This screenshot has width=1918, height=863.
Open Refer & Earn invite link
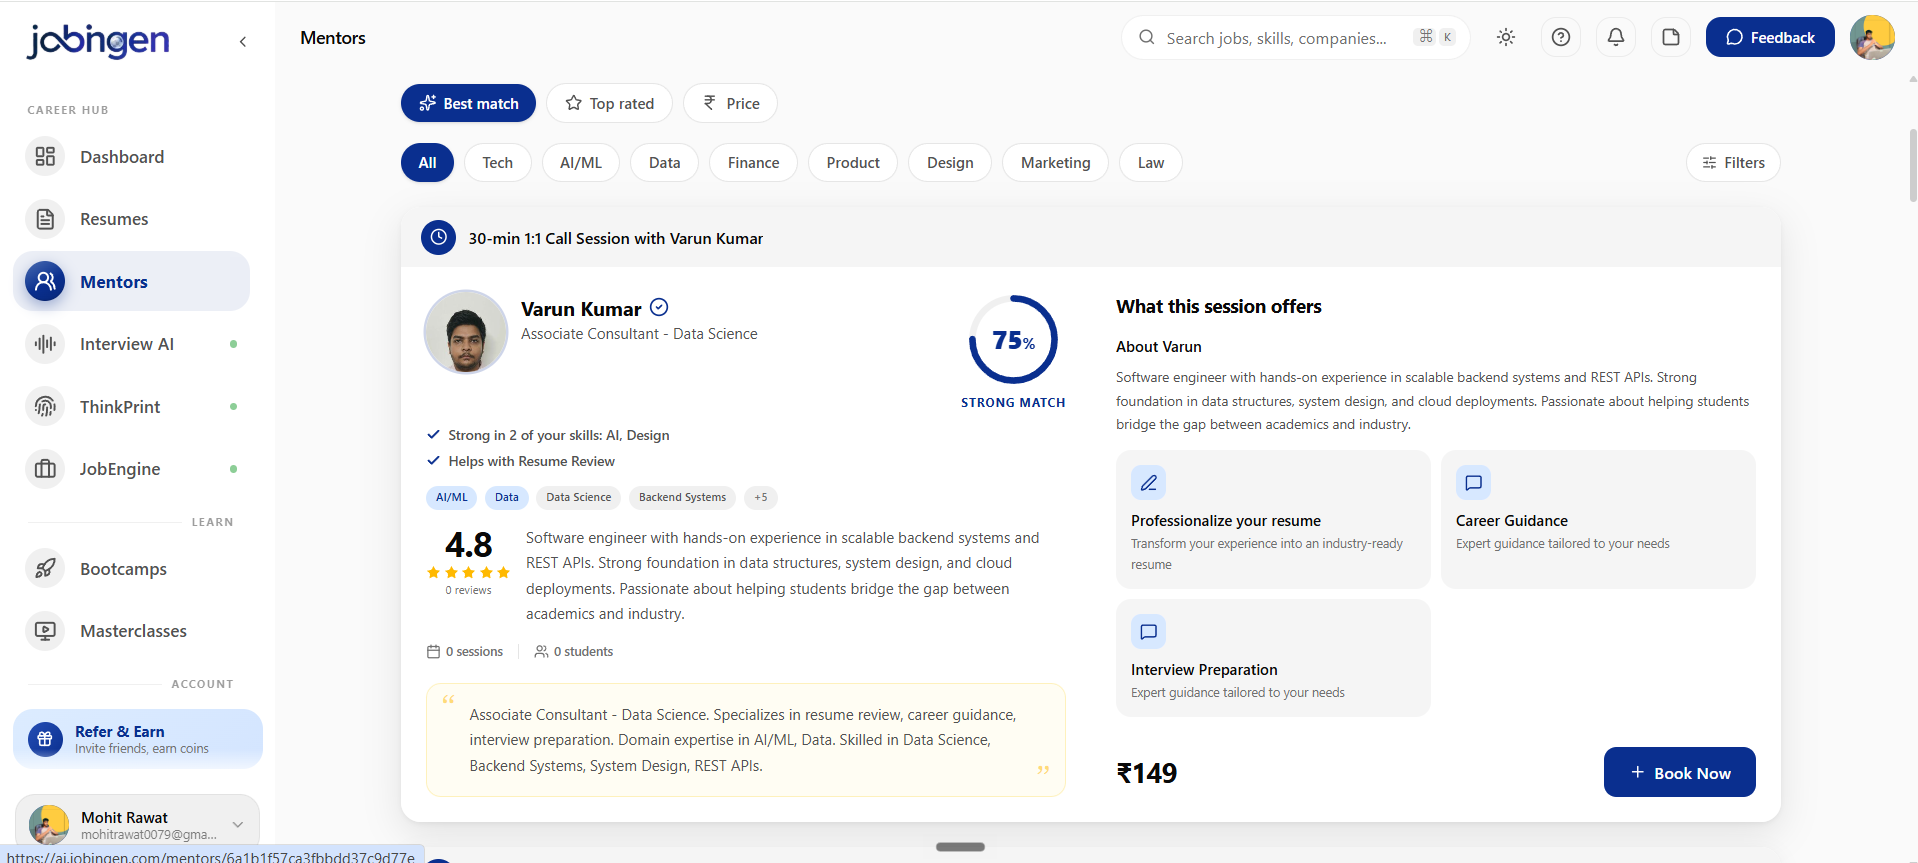tap(138, 739)
